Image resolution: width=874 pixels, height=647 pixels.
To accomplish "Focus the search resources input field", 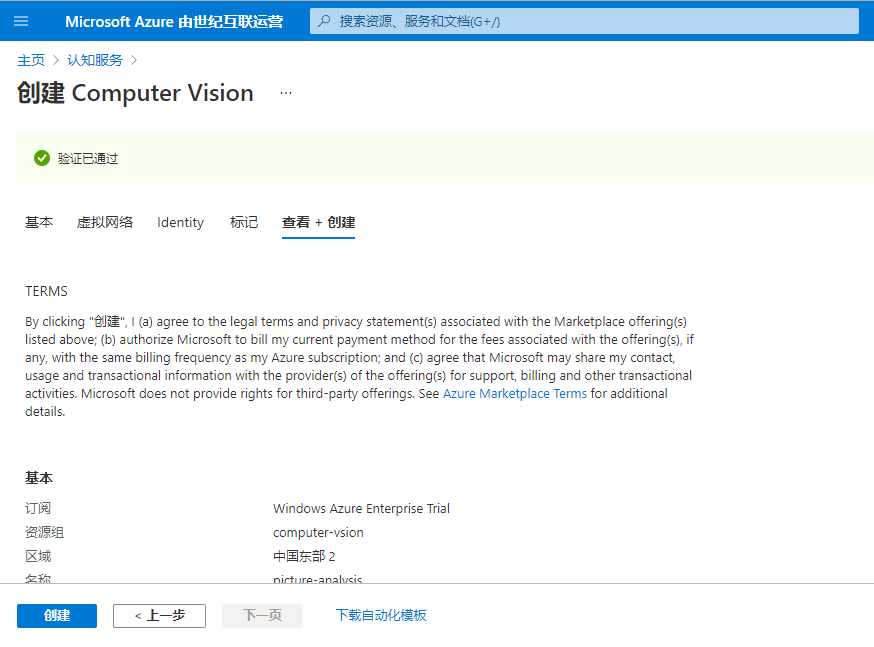I will pos(584,21).
